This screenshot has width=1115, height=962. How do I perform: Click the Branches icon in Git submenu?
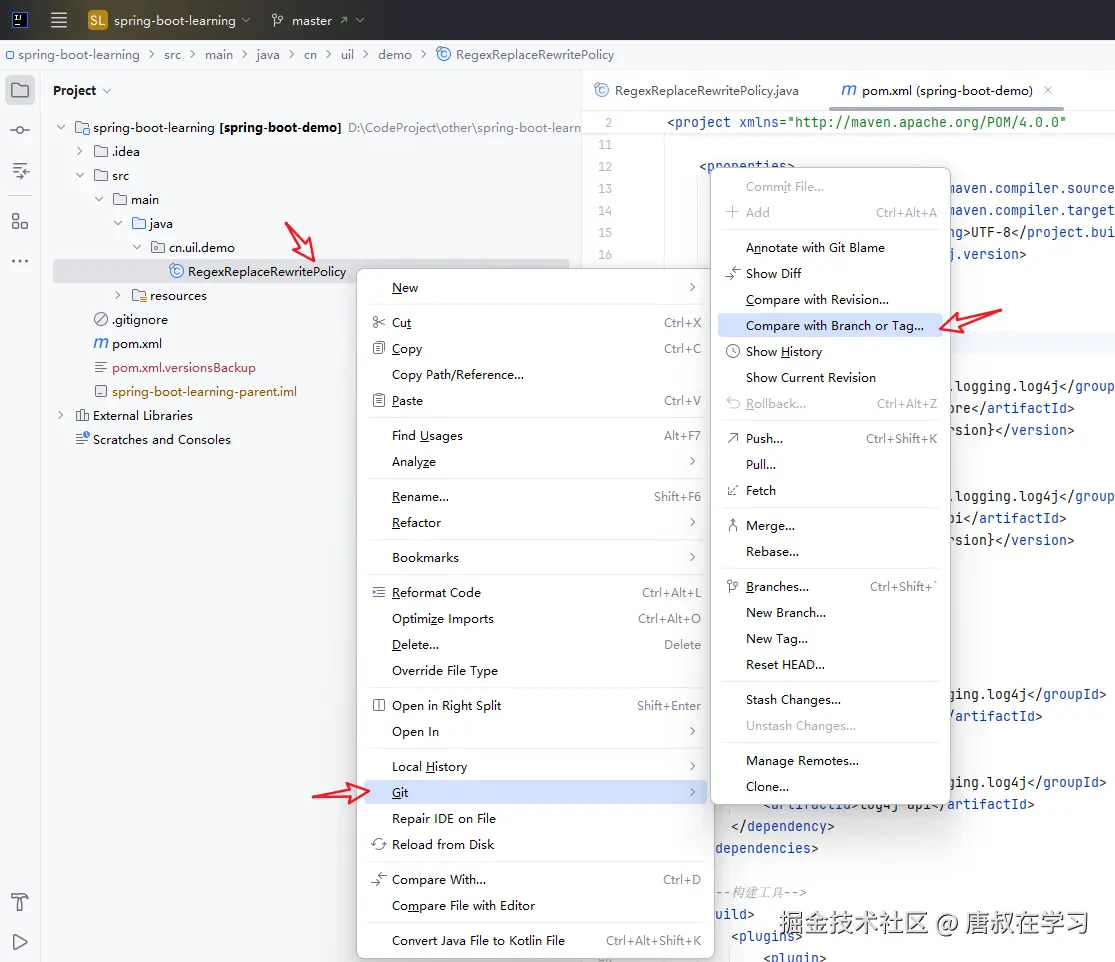pos(732,587)
